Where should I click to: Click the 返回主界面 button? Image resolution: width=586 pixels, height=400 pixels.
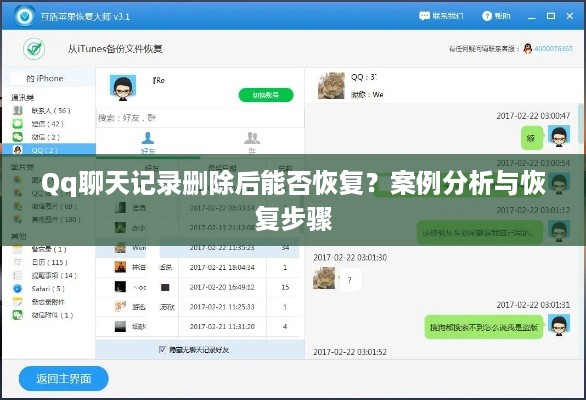[x=64, y=379]
